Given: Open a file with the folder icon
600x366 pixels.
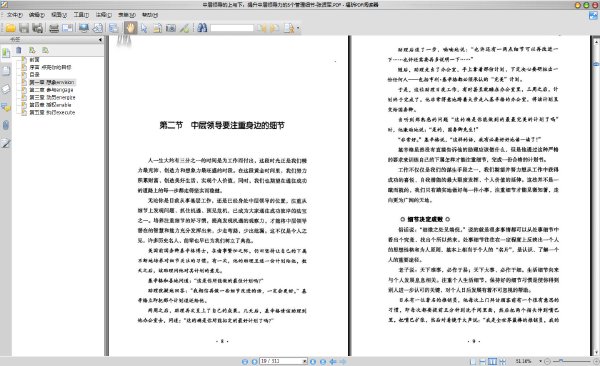Looking at the screenshot, I should coord(10,28).
